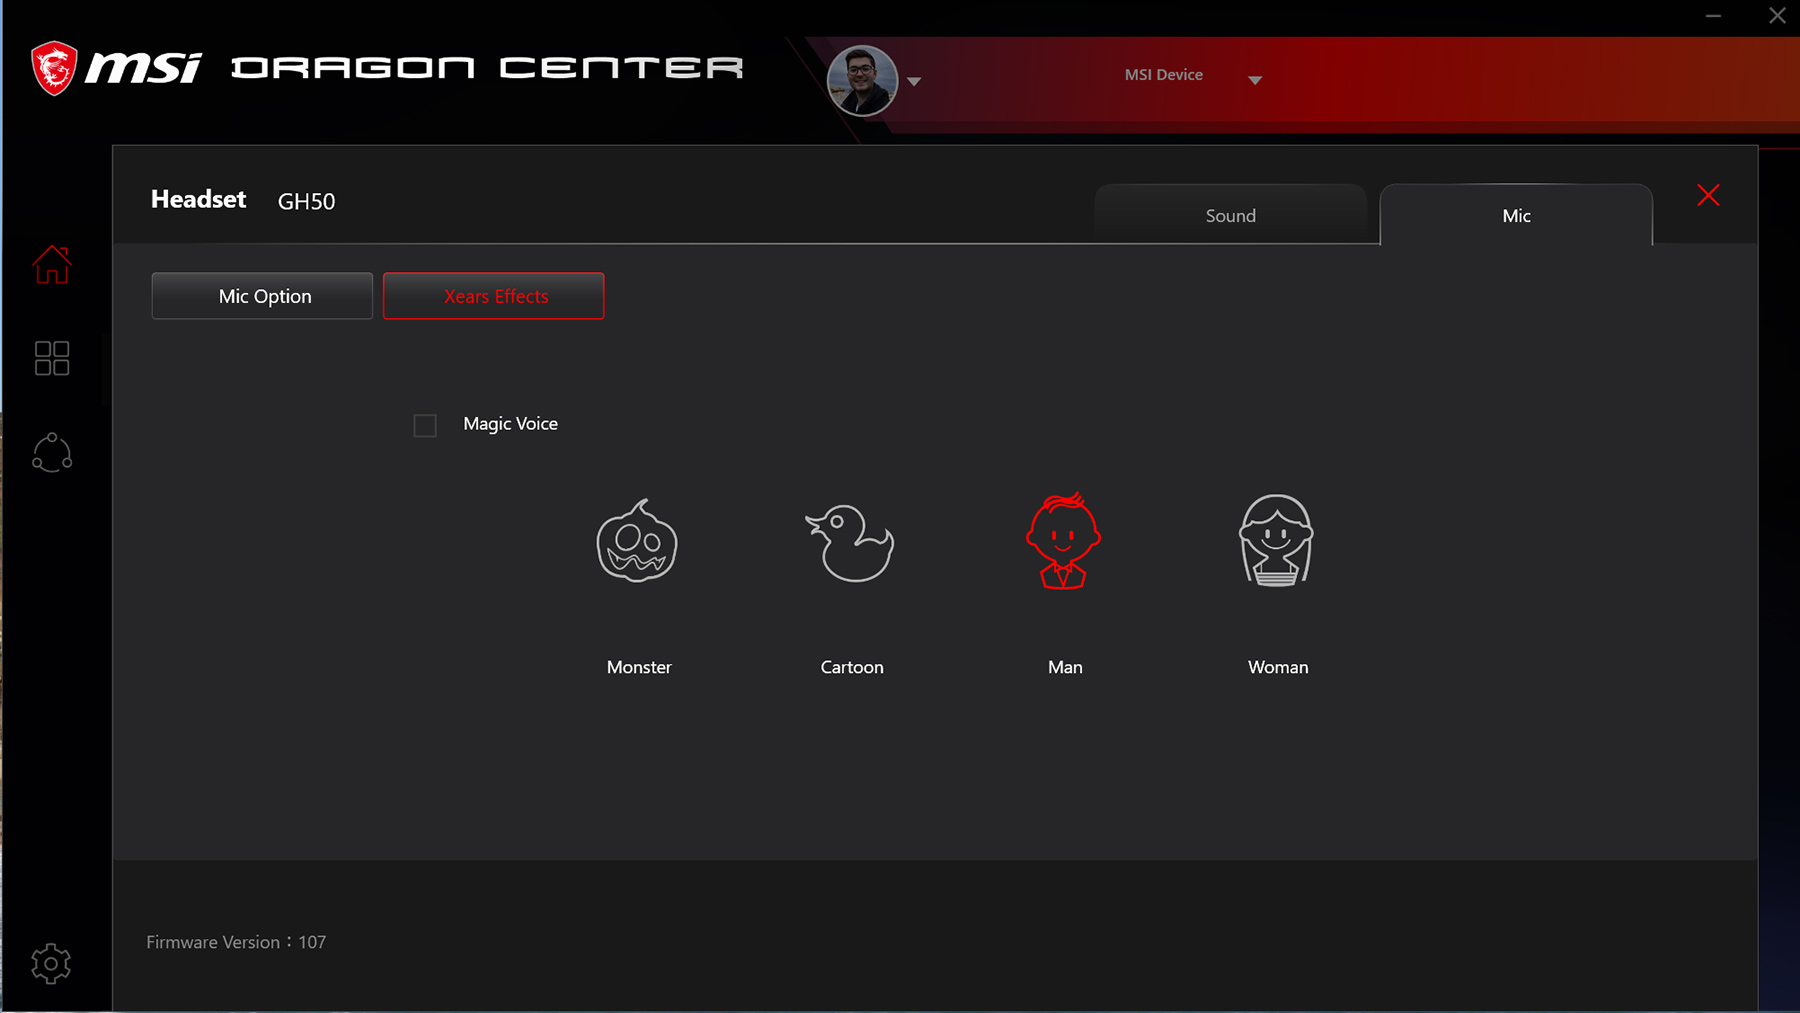The width and height of the screenshot is (1800, 1013).
Task: Switch to the Sound tab
Action: click(x=1231, y=215)
